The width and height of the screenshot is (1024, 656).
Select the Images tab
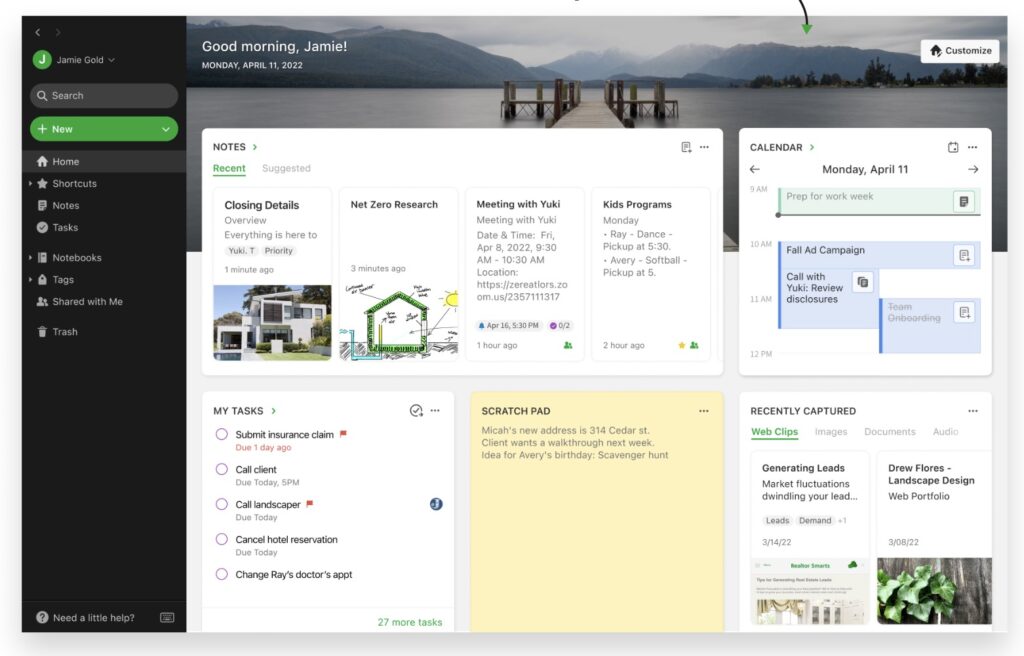(x=831, y=432)
